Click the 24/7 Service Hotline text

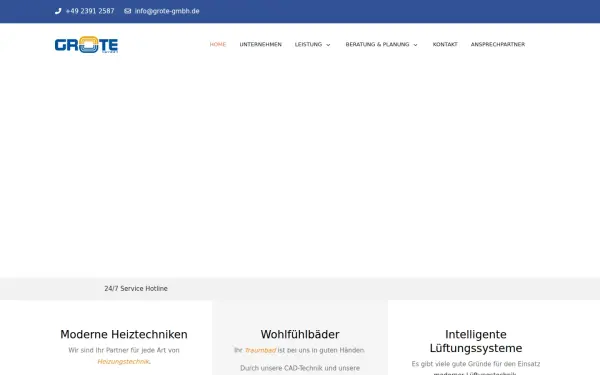point(136,289)
